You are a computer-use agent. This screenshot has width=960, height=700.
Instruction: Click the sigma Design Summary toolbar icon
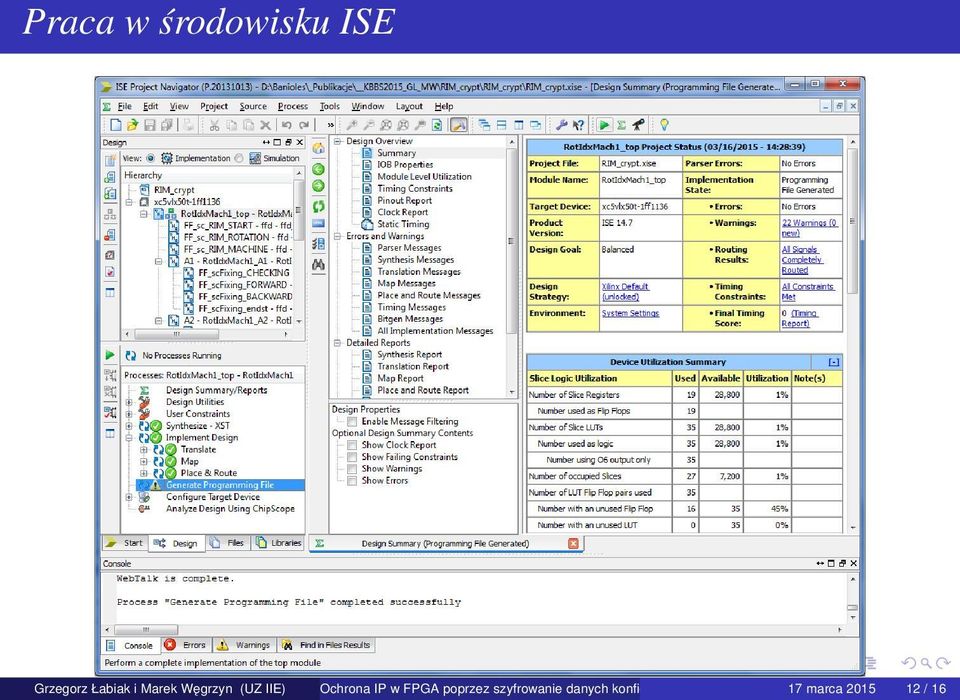pyautogui.click(x=621, y=125)
